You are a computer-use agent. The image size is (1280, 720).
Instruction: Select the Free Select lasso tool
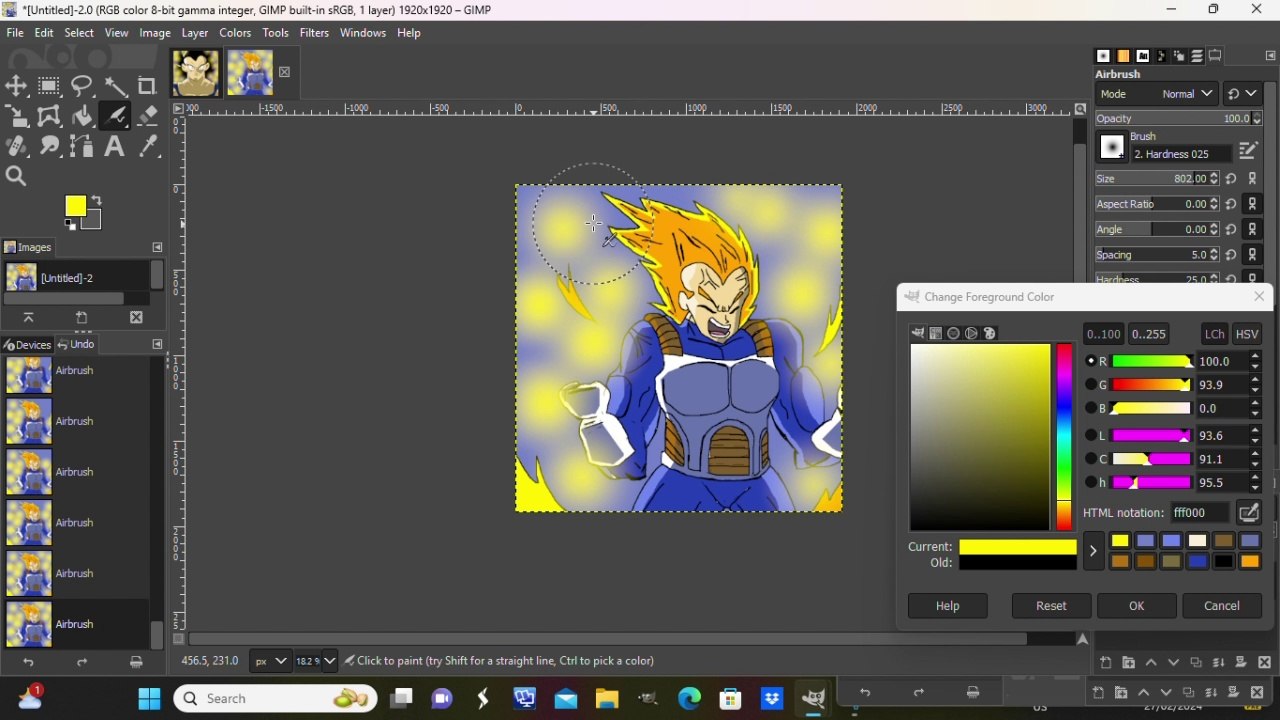click(83, 86)
